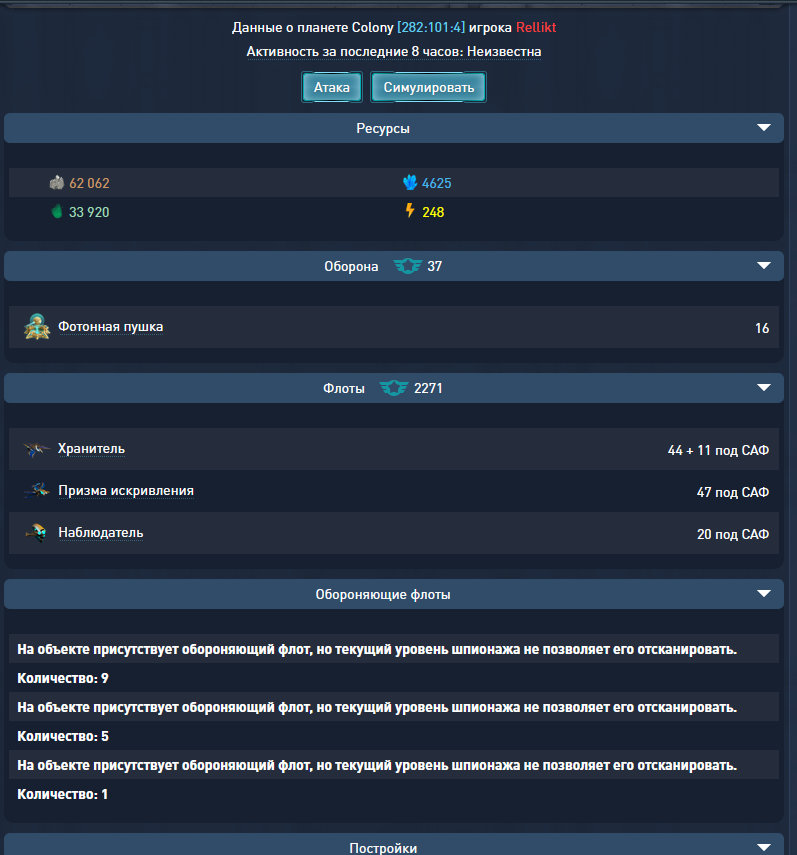The width and height of the screenshot is (797, 855).
Task: Click the Хранитель ship icon
Action: click(37, 450)
